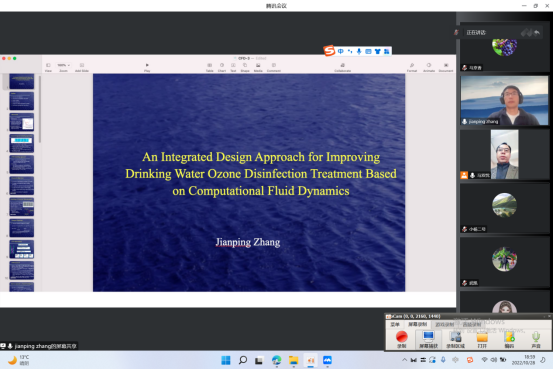This screenshot has height=369, width=553.
Task: Click the Sogou input method S logo
Action: pos(329,51)
